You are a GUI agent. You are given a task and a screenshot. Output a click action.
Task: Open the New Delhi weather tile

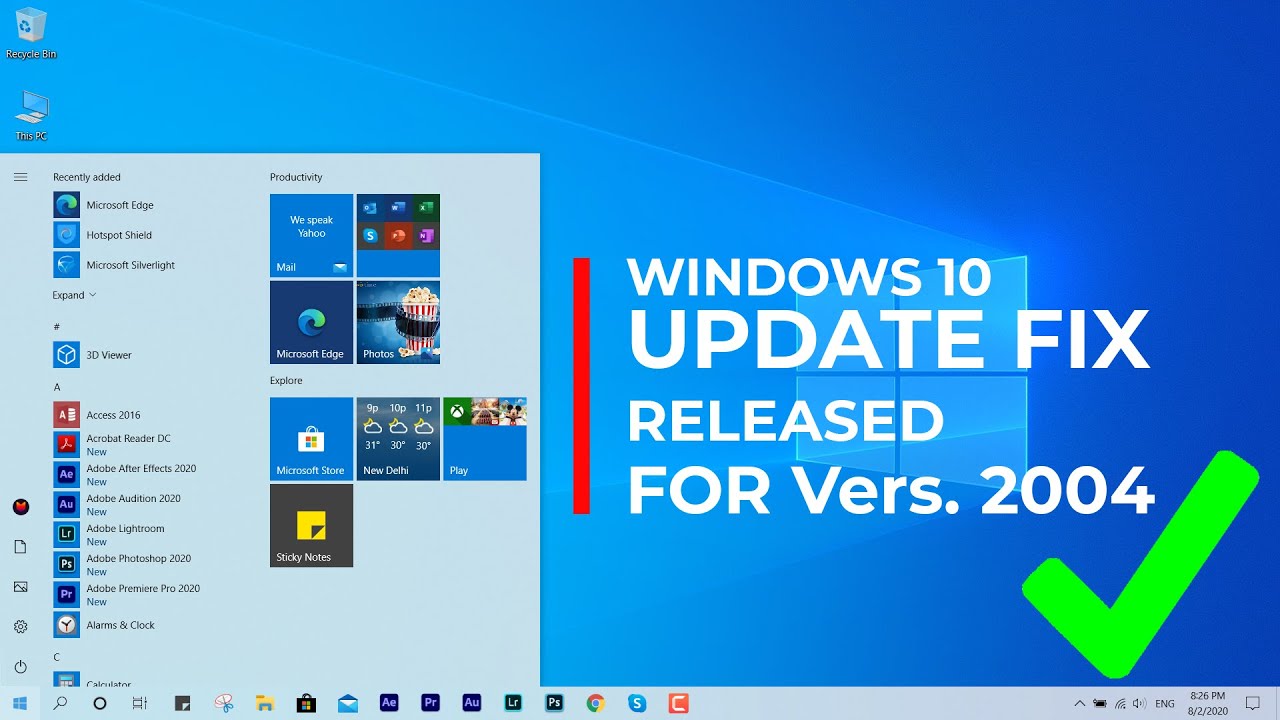[x=398, y=439]
